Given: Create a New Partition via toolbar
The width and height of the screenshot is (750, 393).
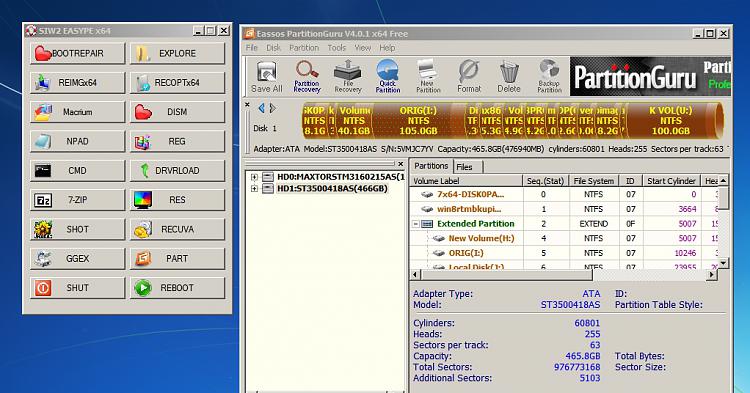Looking at the screenshot, I should [428, 76].
